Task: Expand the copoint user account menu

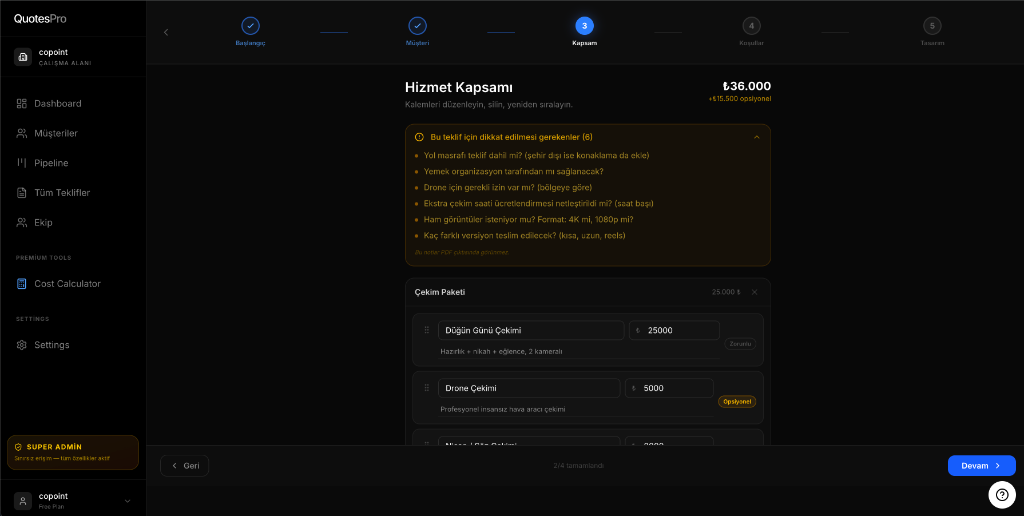Action: click(127, 500)
